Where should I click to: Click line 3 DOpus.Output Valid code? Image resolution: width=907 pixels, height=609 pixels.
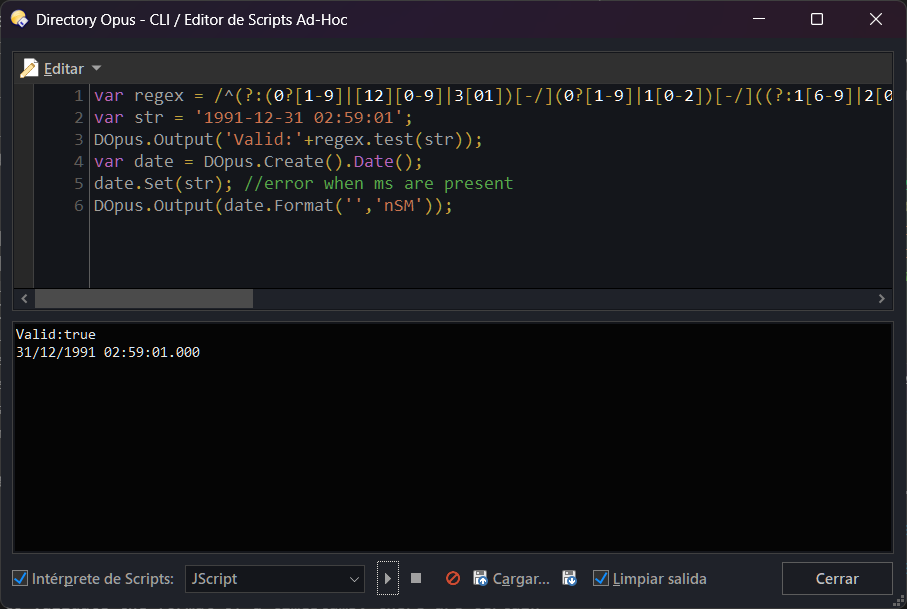pyautogui.click(x=287, y=139)
